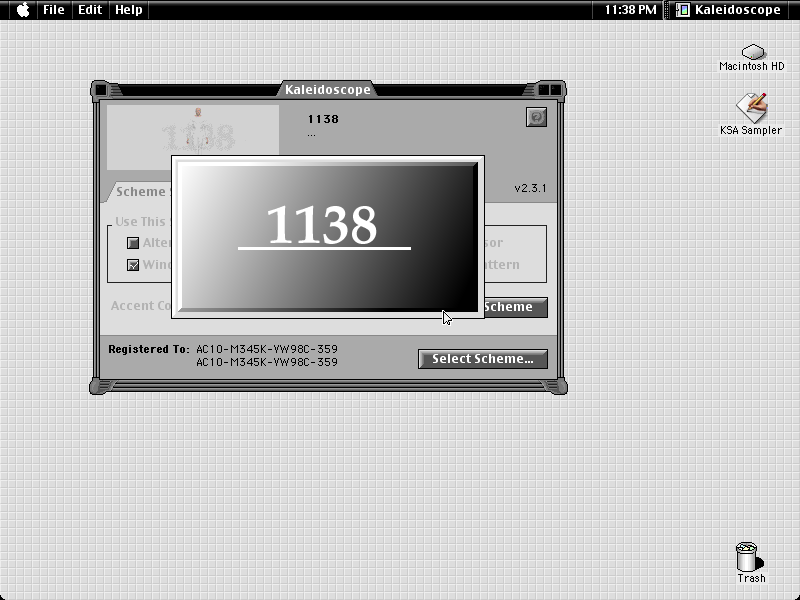
Task: Open the Edit menu
Action: click(x=90, y=10)
